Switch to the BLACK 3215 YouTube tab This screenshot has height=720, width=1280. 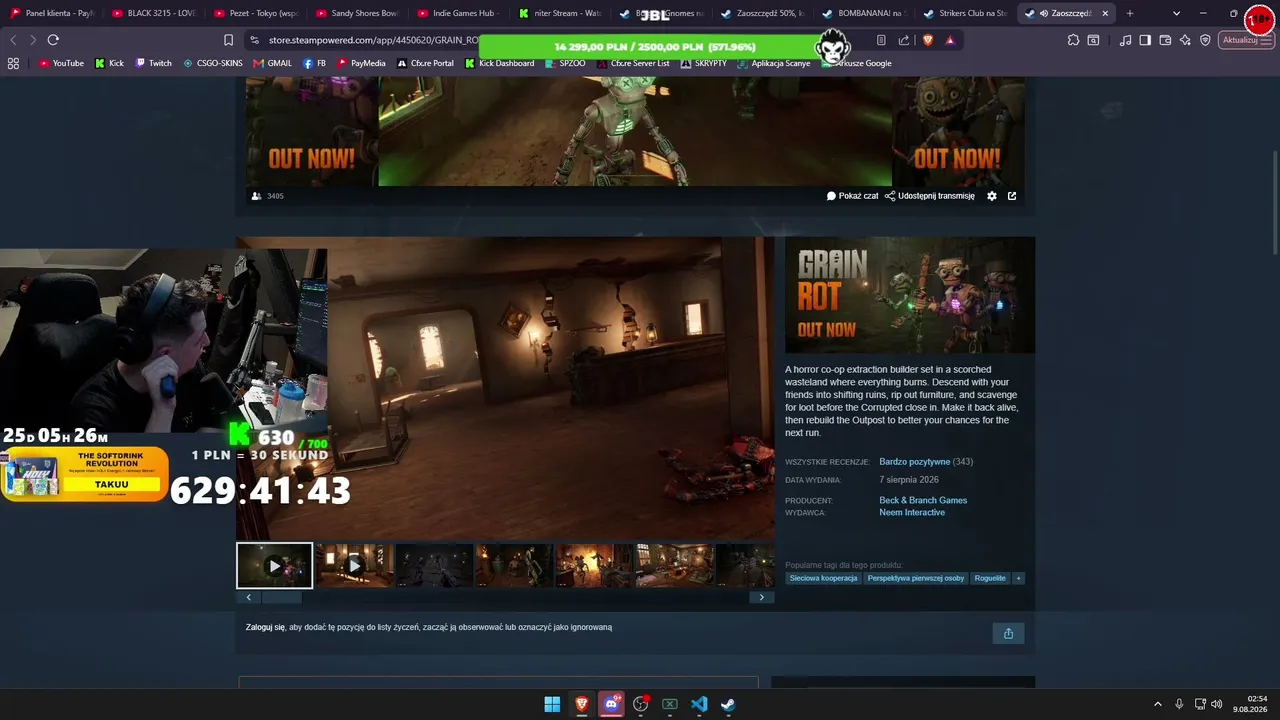153,14
